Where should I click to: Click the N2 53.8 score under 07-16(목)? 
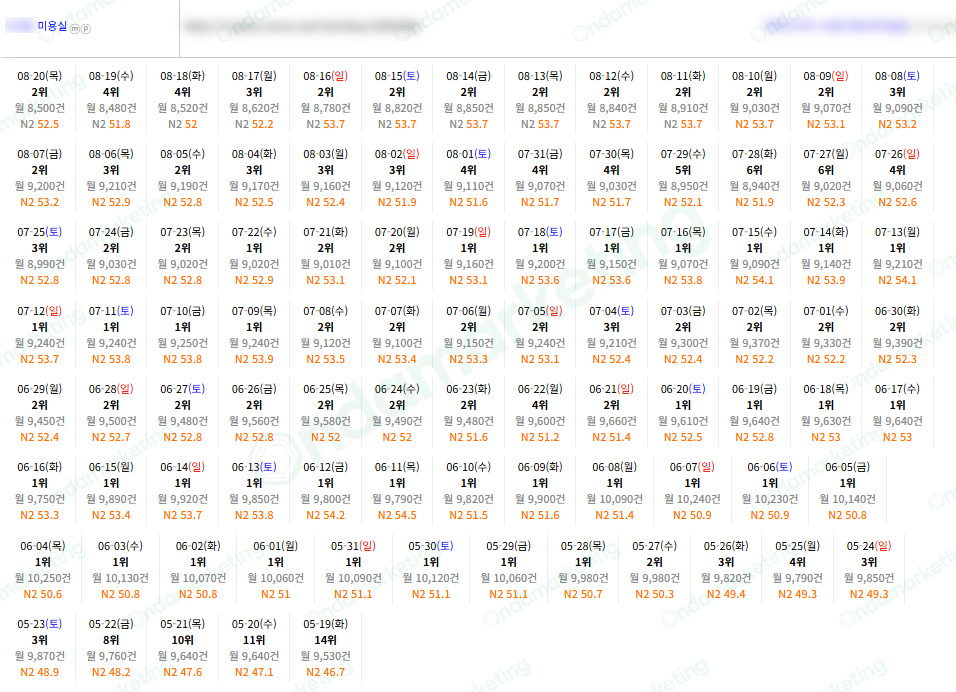683,280
